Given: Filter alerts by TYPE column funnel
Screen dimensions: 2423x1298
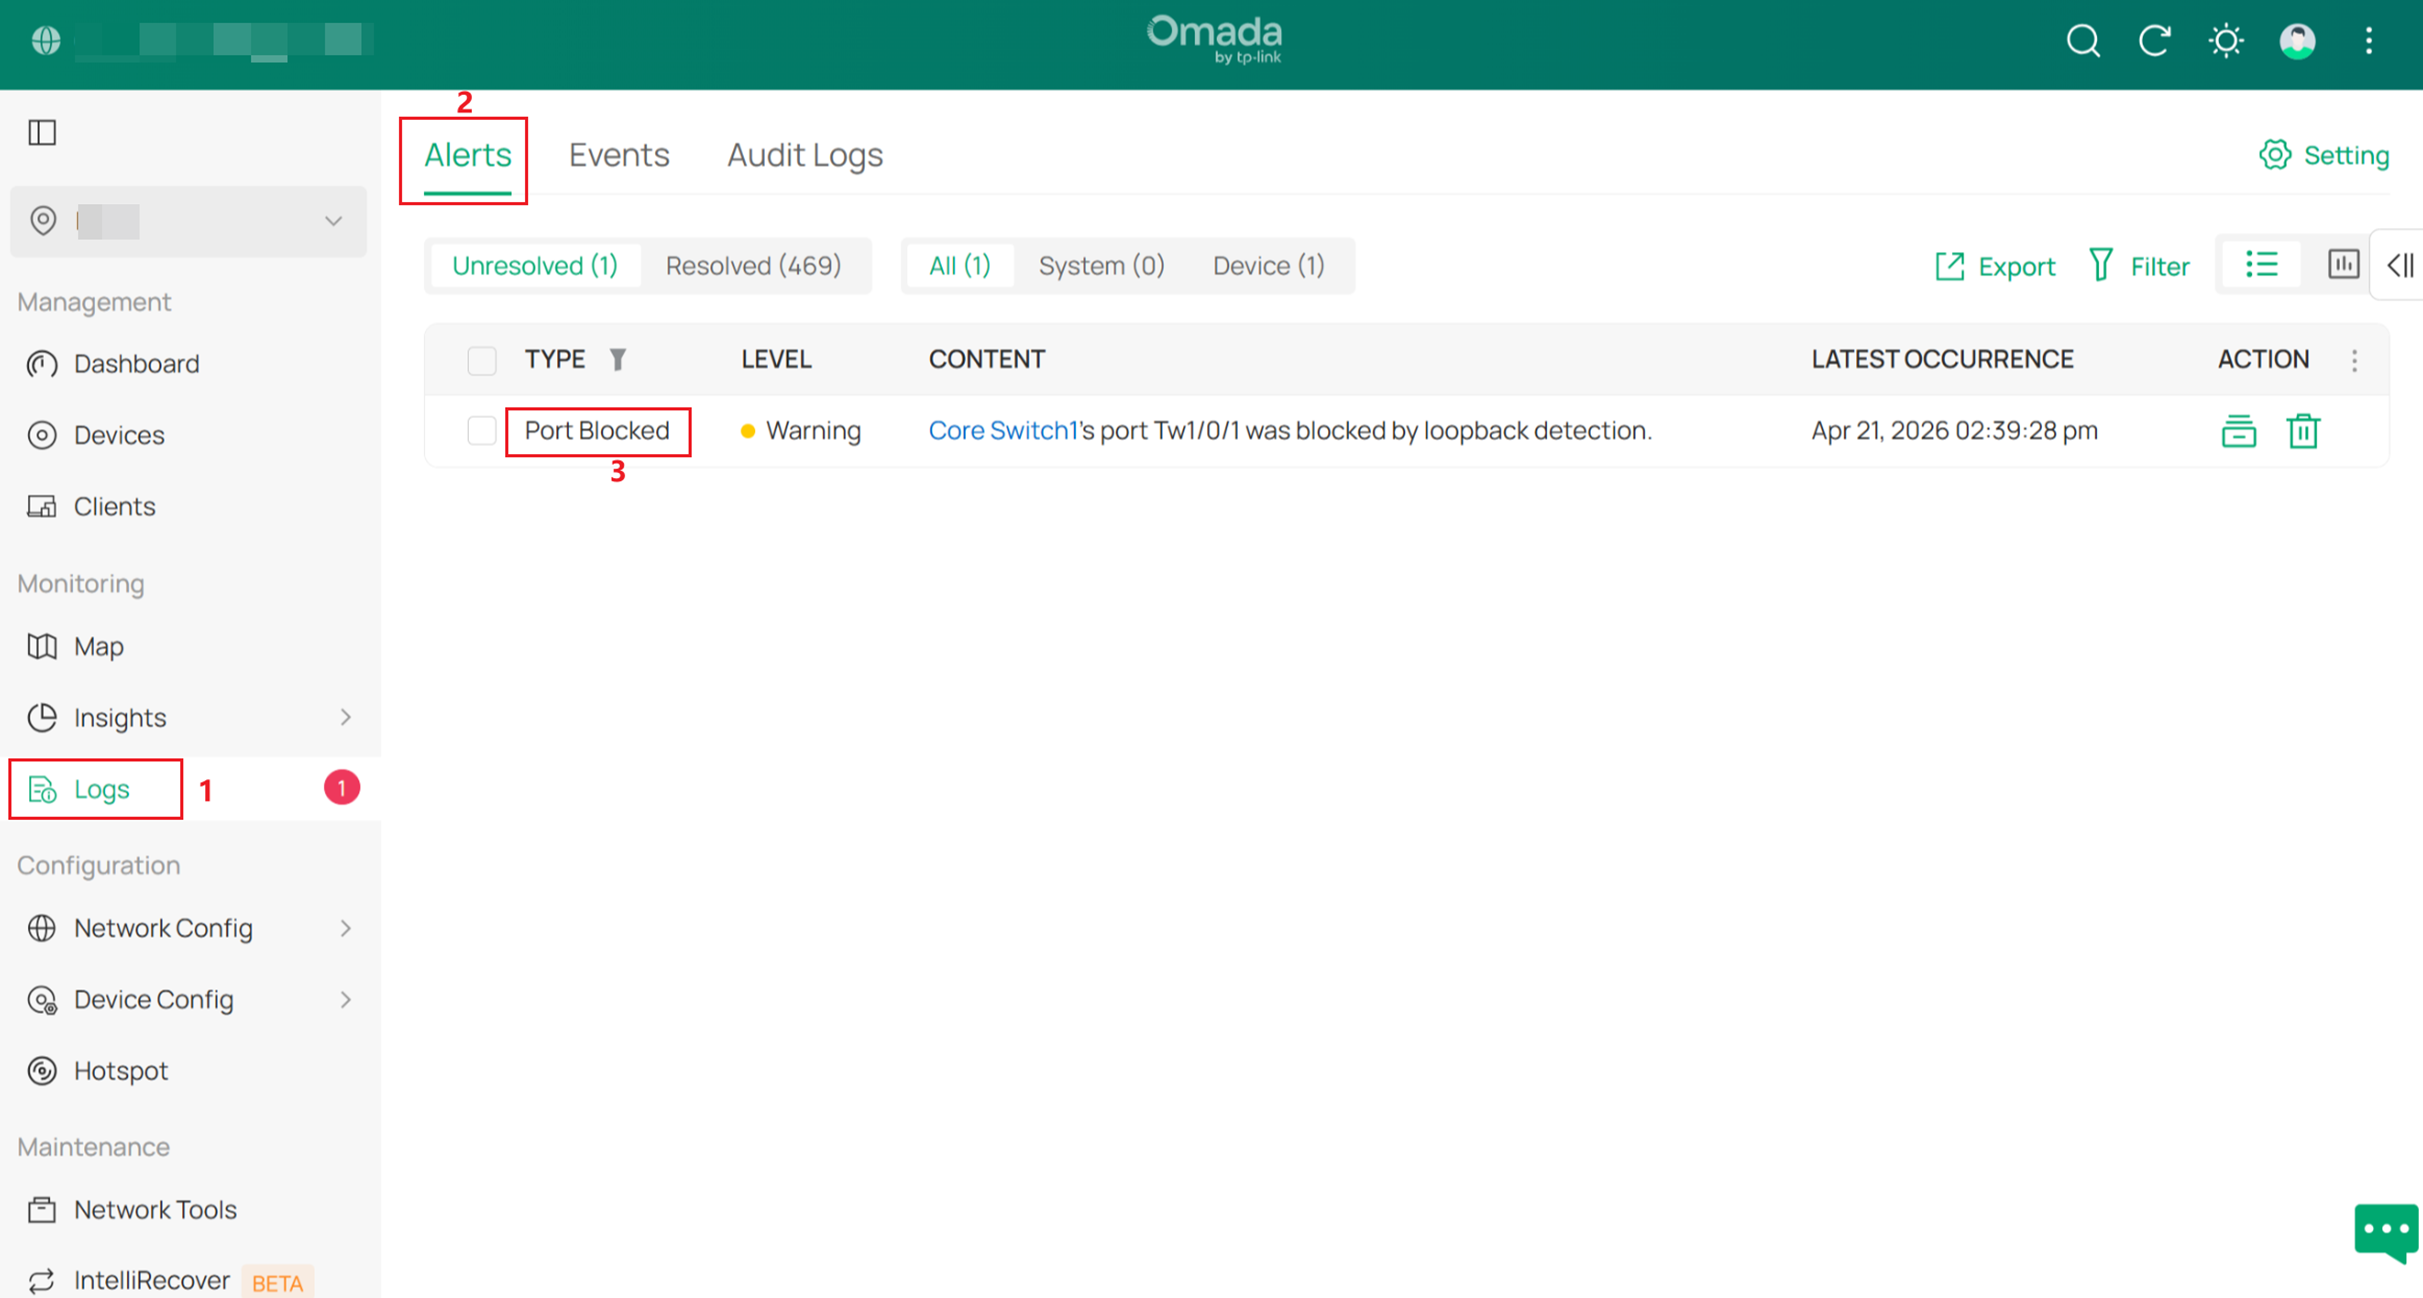Looking at the screenshot, I should [x=618, y=359].
